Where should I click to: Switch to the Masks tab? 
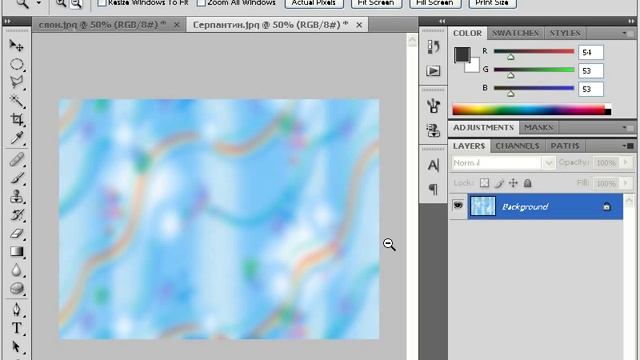click(538, 128)
